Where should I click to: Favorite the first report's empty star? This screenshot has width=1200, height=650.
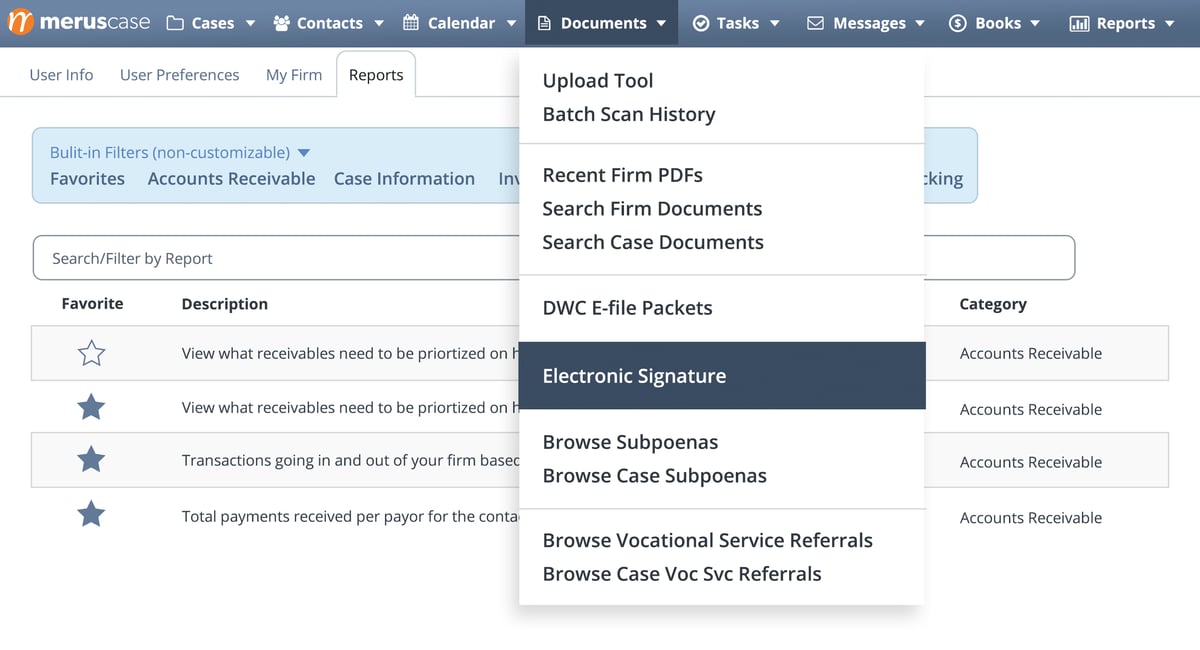tap(91, 353)
